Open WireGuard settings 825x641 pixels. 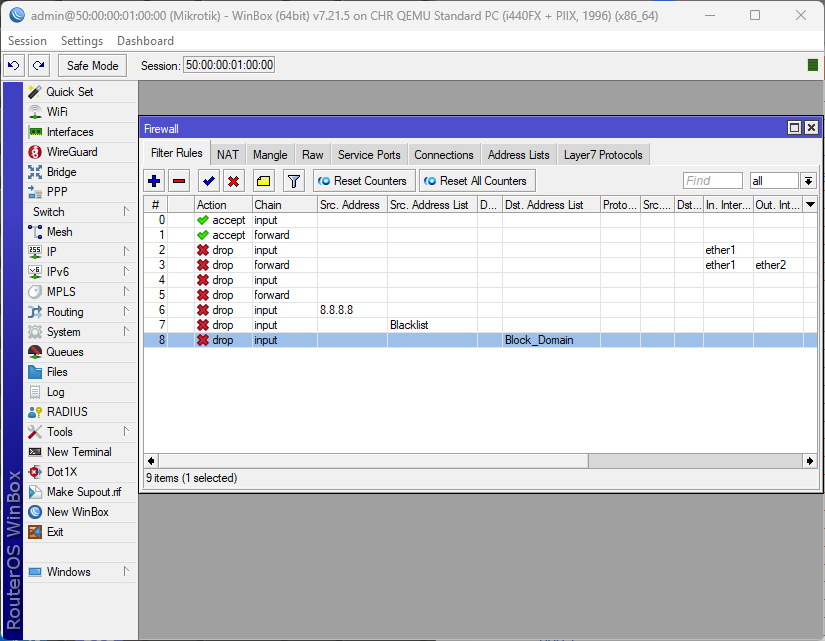pos(80,152)
